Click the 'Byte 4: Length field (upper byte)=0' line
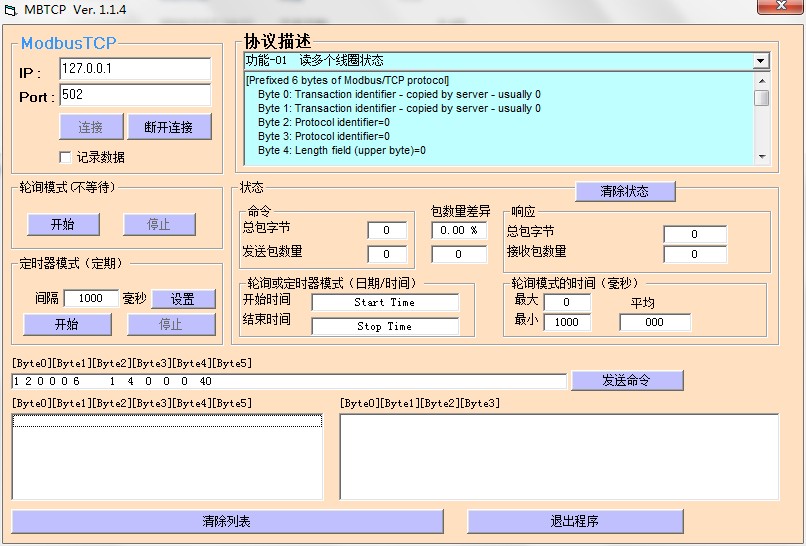This screenshot has width=806, height=546. tap(342, 151)
